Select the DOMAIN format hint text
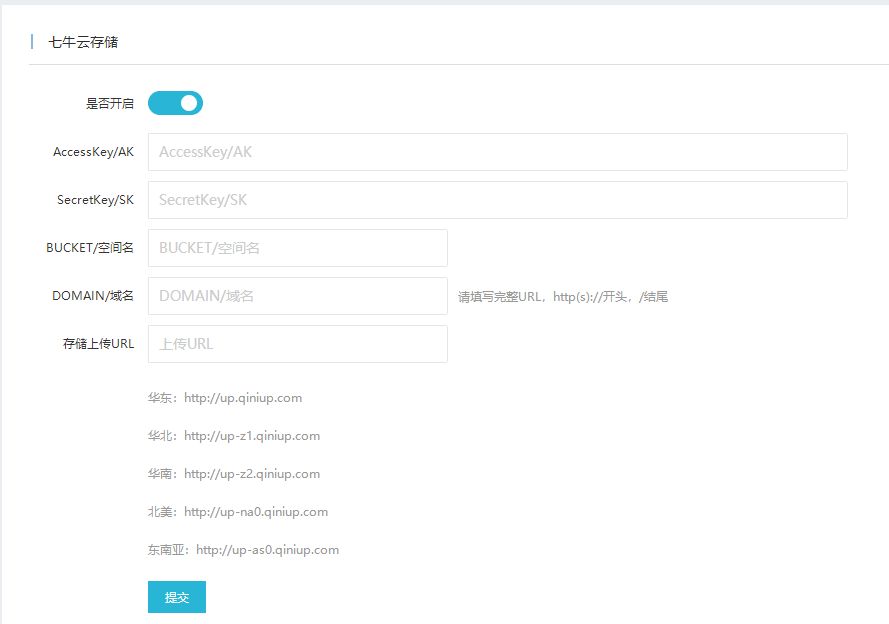The height and width of the screenshot is (624, 889). (x=560, y=295)
